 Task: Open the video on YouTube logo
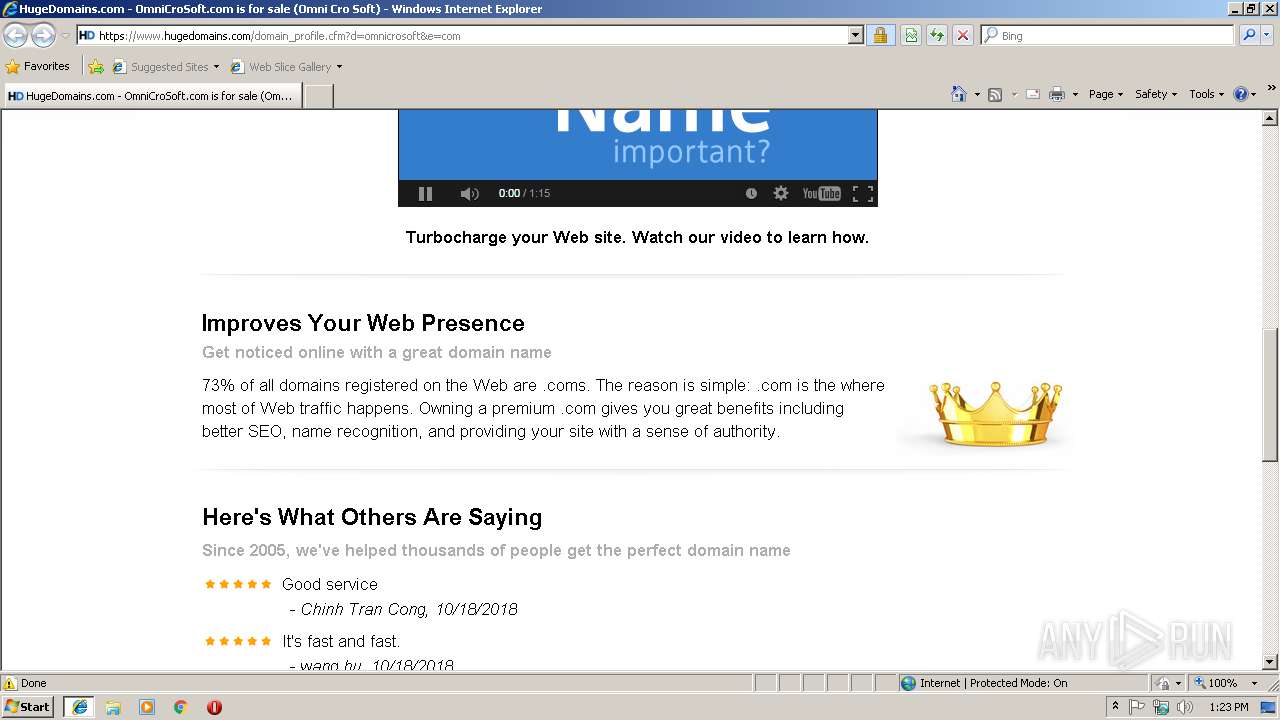click(x=821, y=193)
